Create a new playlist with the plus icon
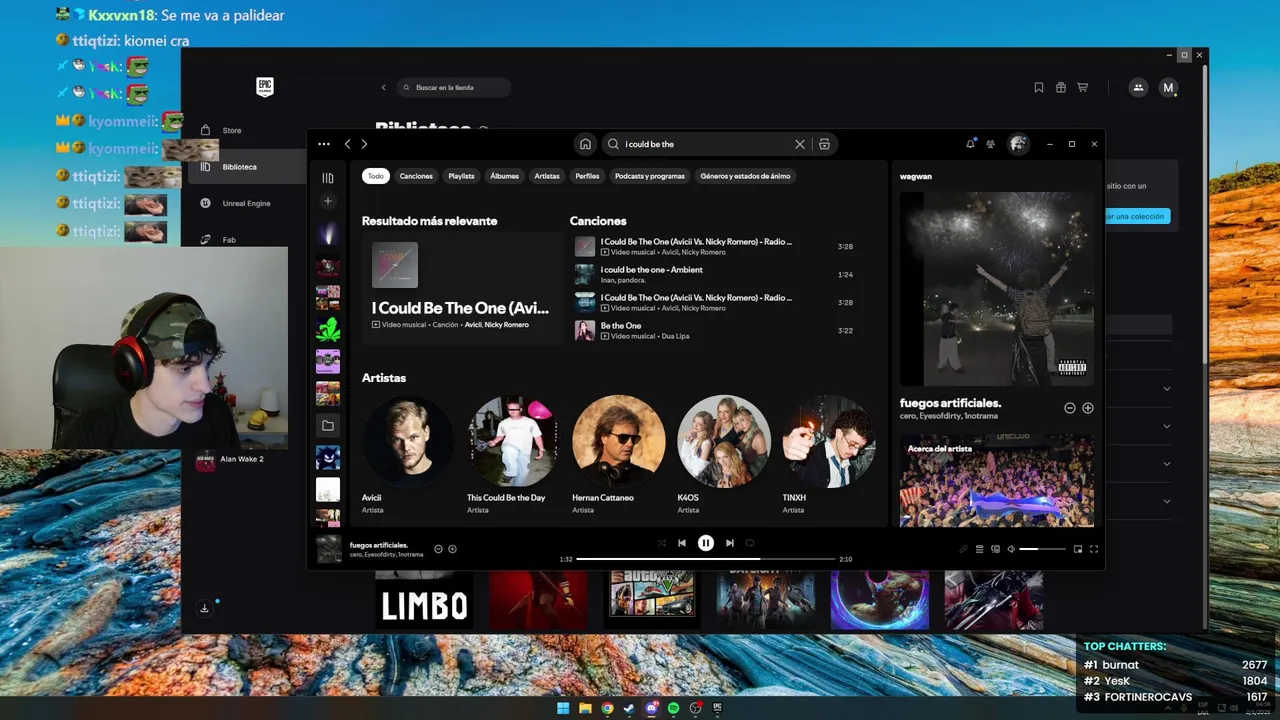 point(328,202)
